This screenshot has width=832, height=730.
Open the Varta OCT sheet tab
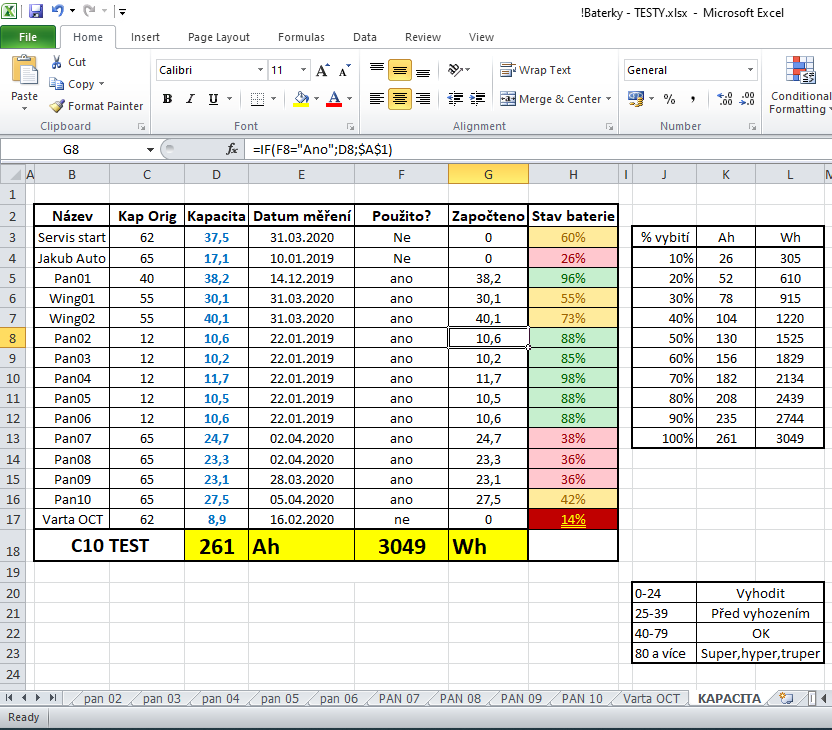(651, 699)
